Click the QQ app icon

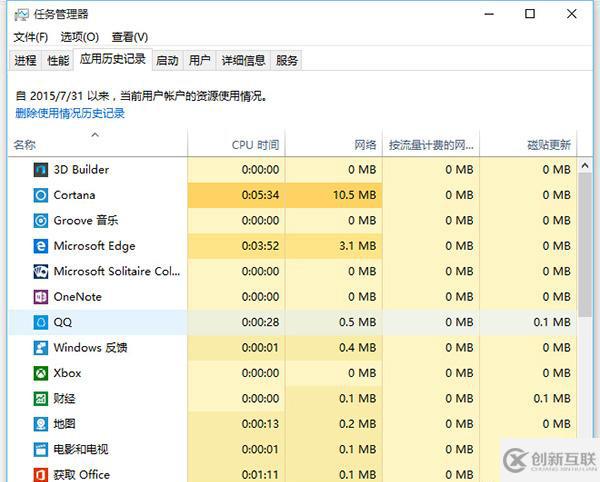[41, 322]
